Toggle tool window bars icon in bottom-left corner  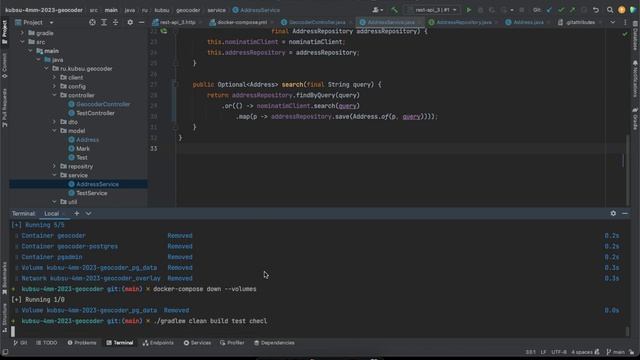click(x=5, y=352)
